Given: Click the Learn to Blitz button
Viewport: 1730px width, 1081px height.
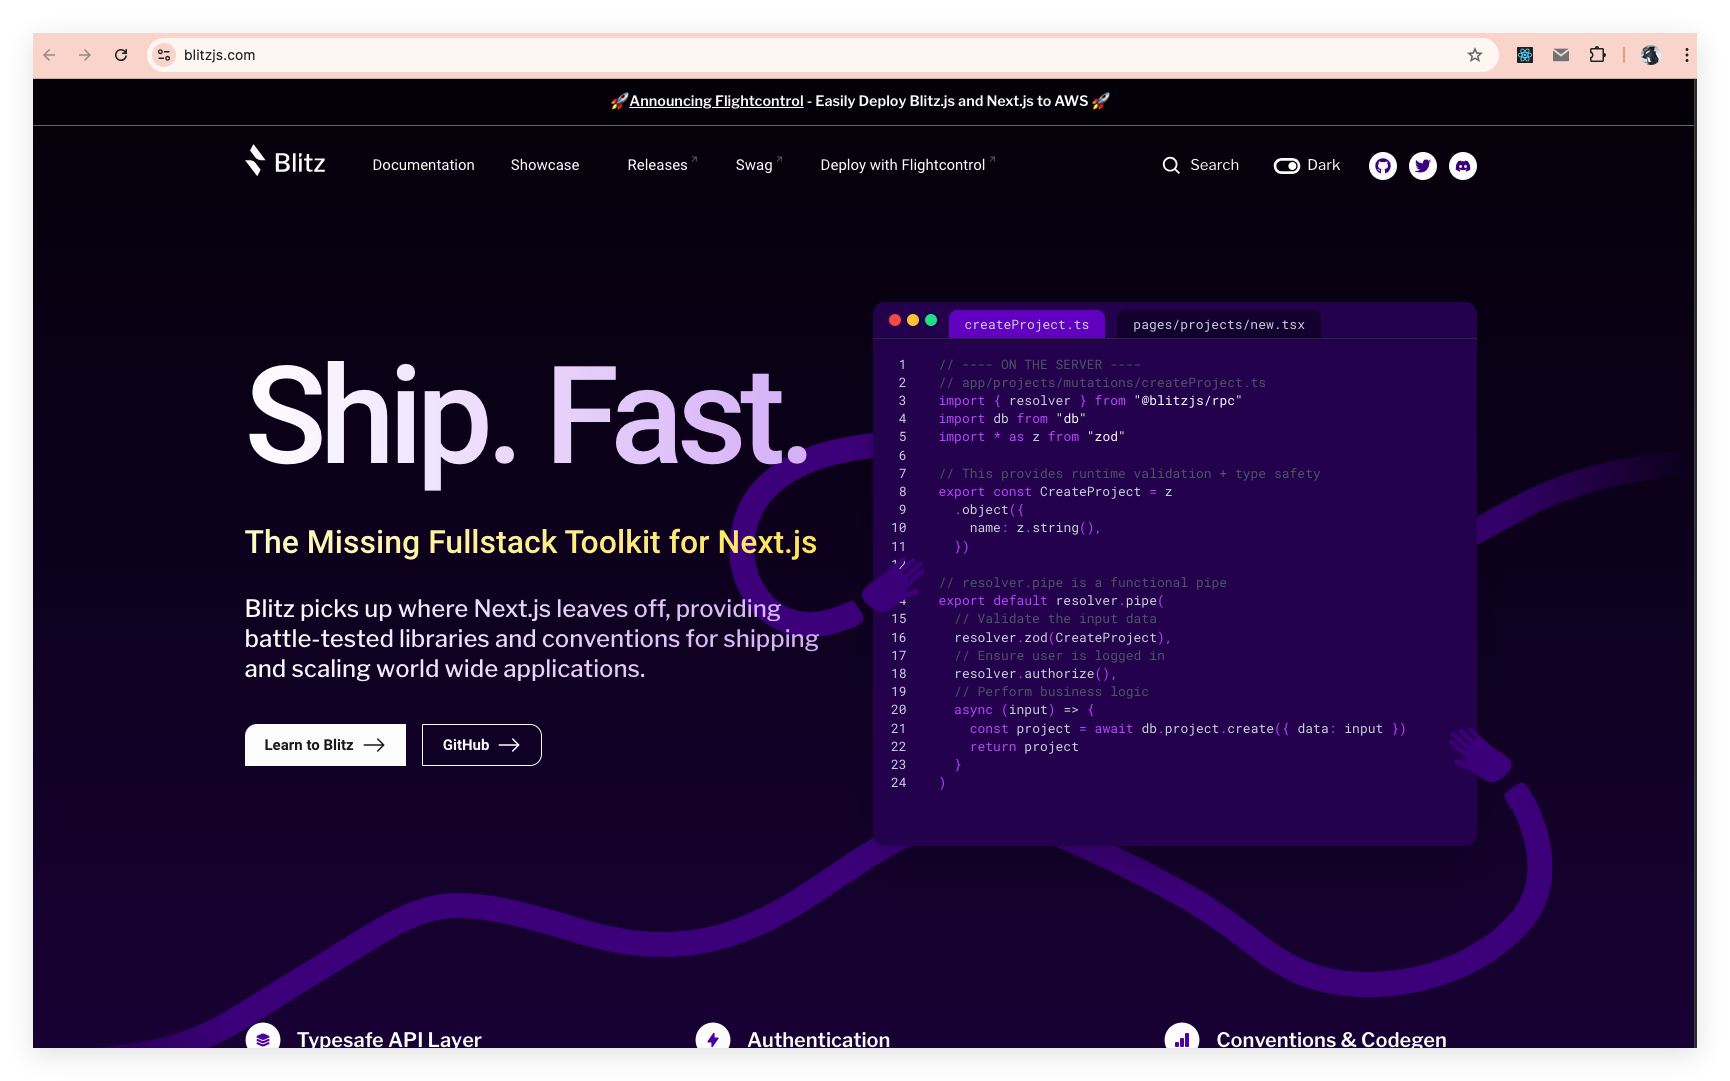Looking at the screenshot, I should [325, 745].
